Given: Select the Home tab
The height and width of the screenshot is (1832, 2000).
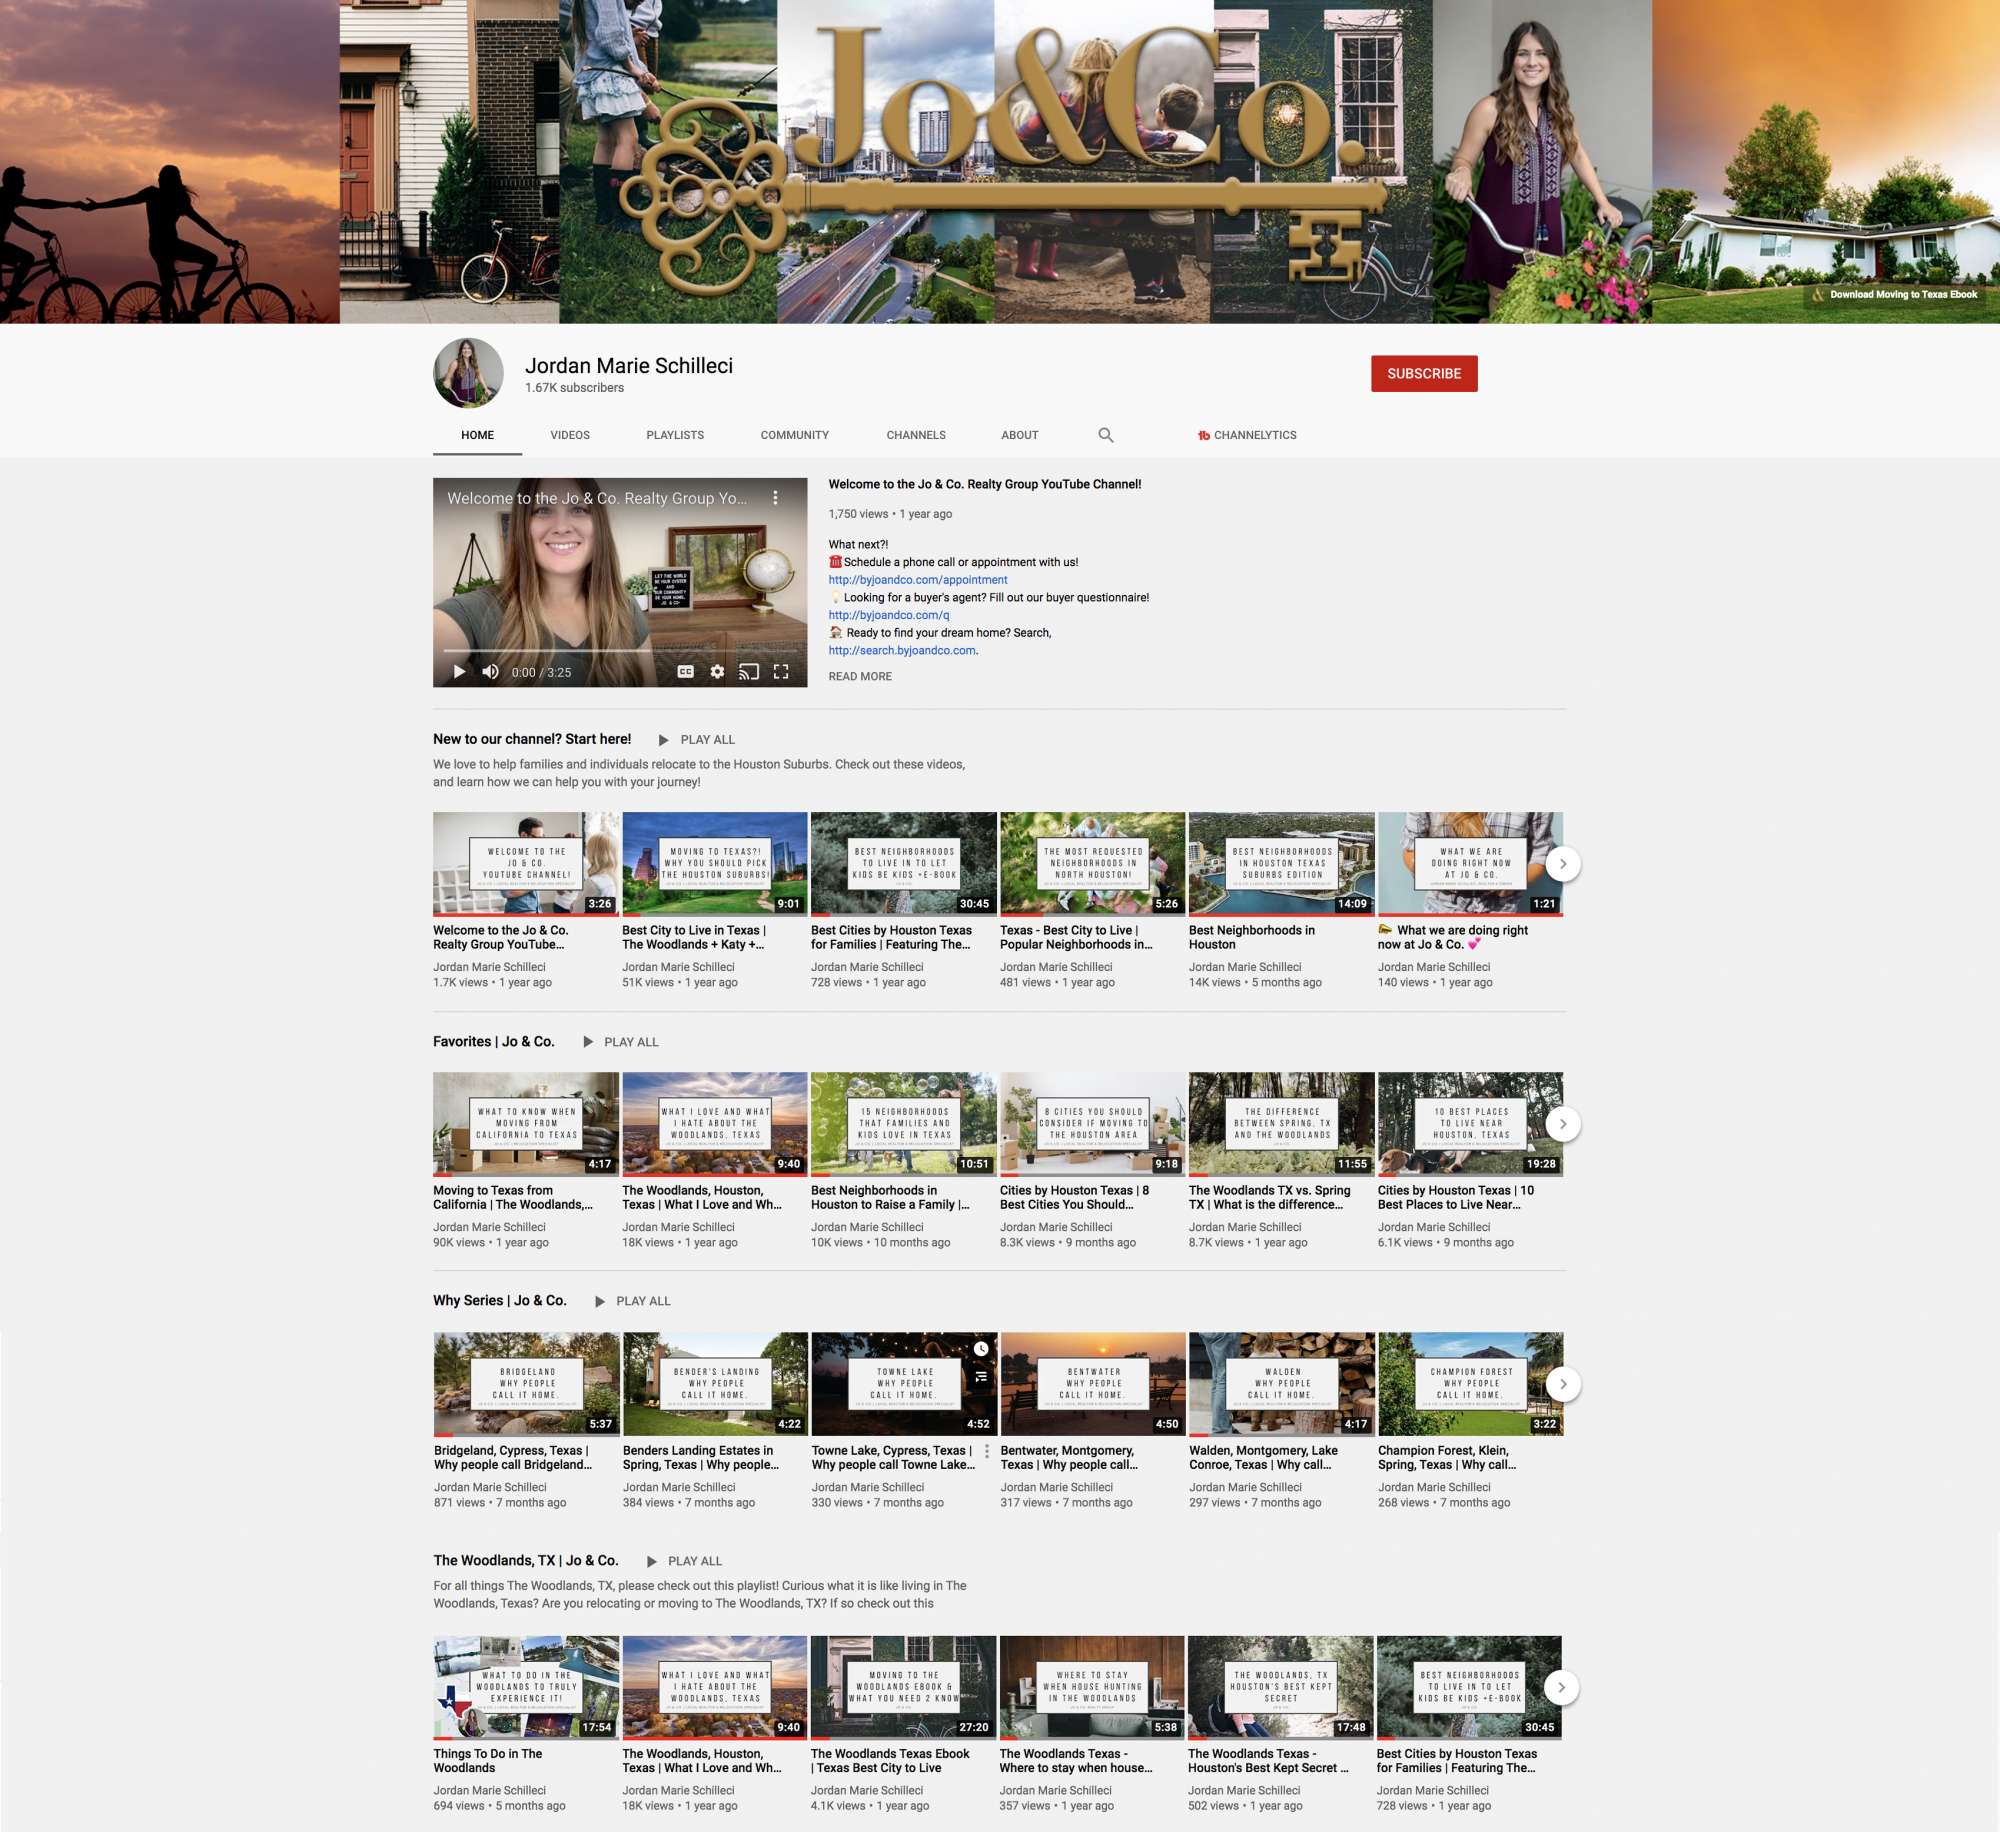Looking at the screenshot, I should coord(477,435).
